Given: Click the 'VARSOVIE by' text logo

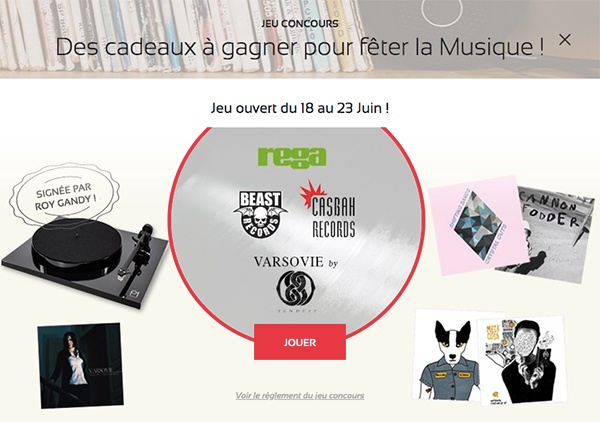Looking at the screenshot, I should point(296,262).
